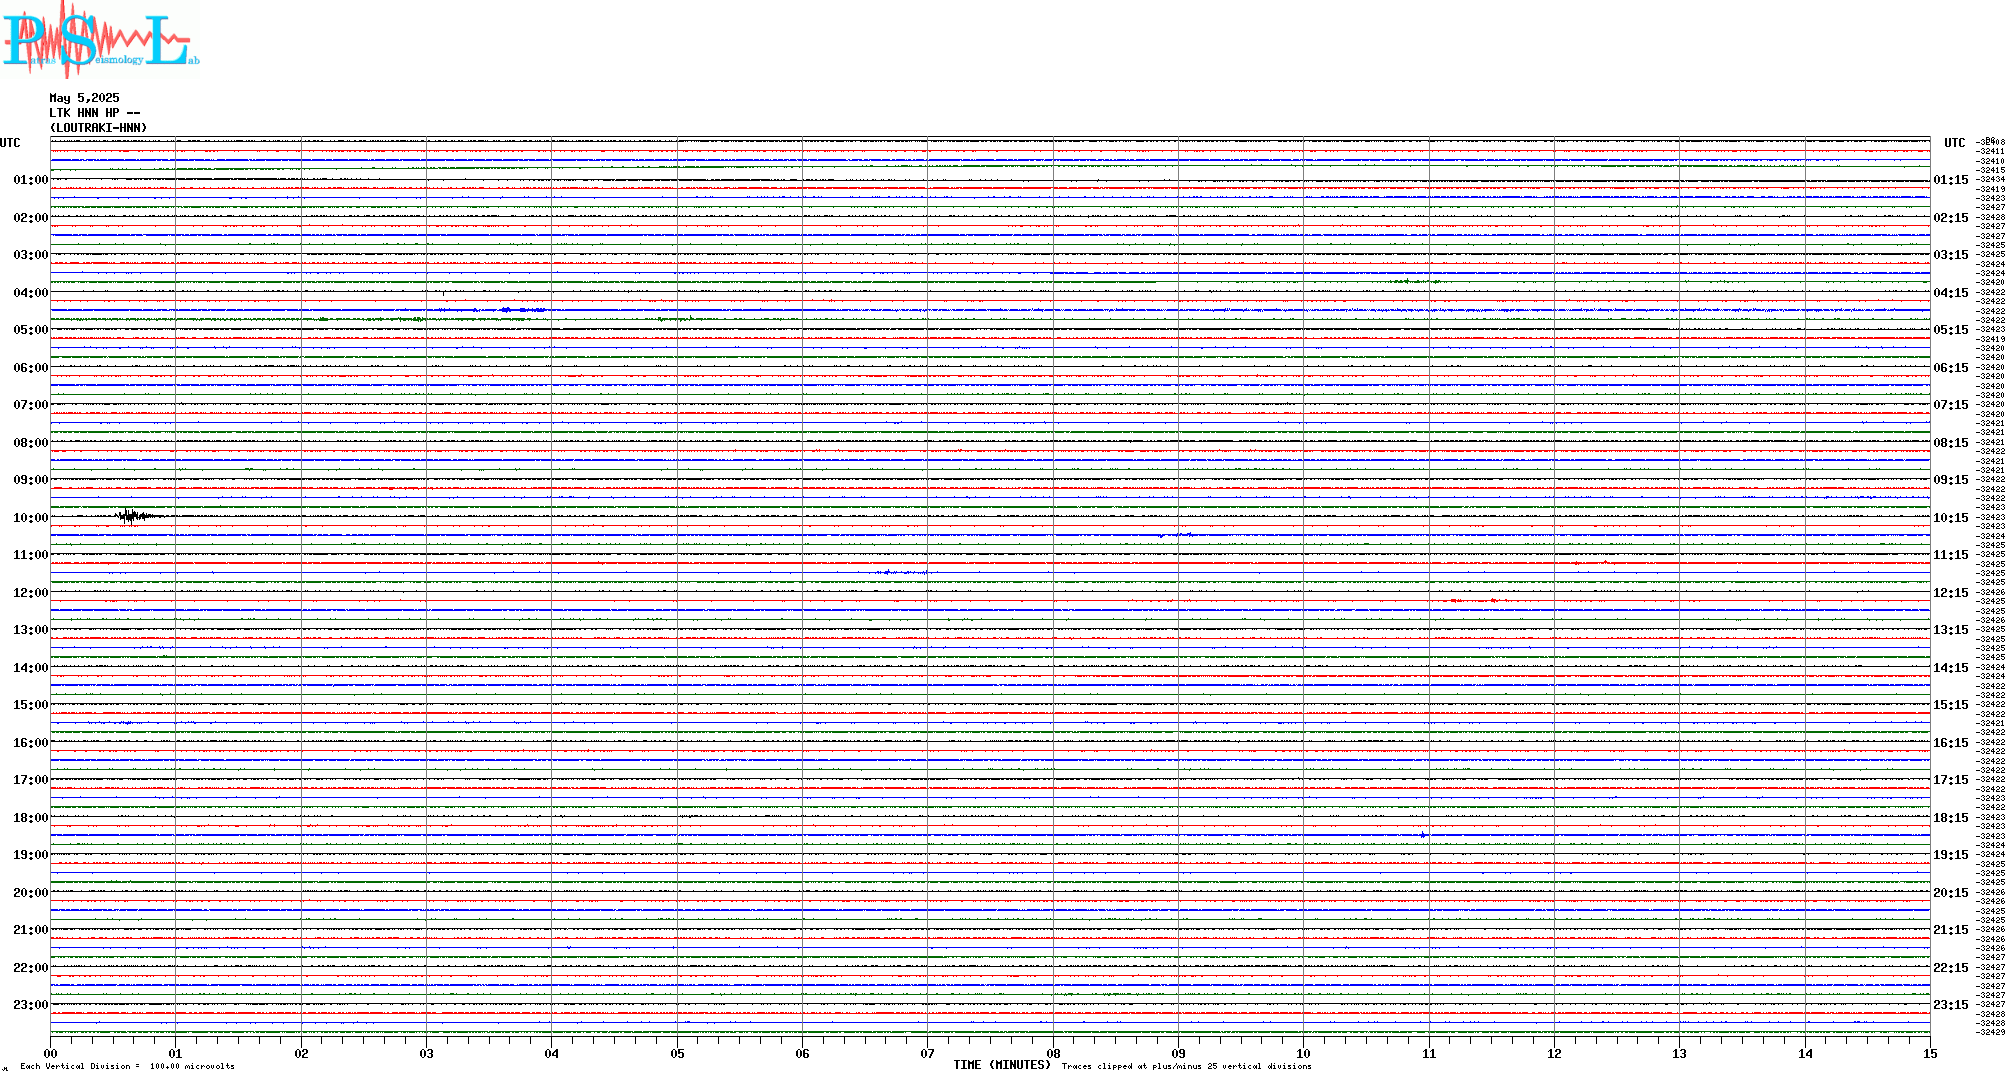
Task: Select the May 5,2025 date text
Action: coord(85,98)
